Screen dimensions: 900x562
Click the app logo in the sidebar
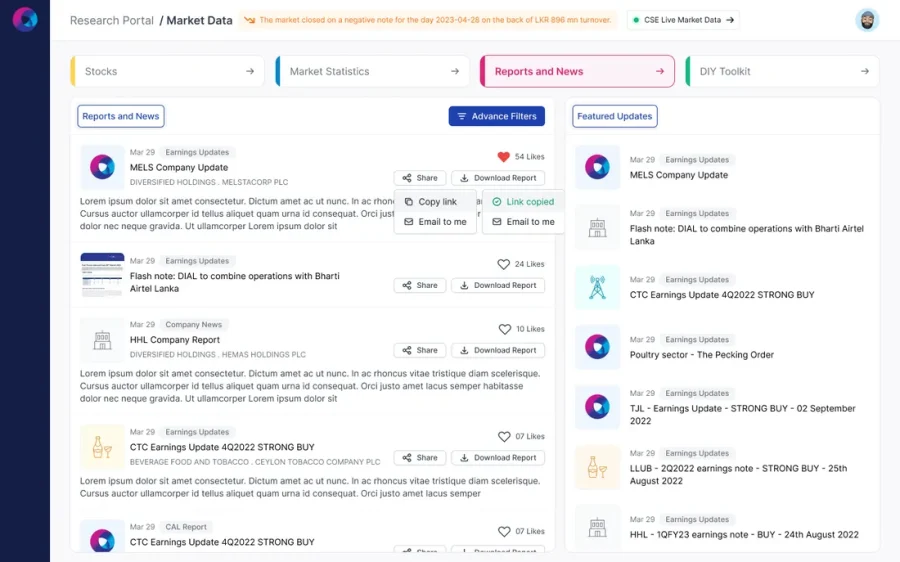point(25,20)
